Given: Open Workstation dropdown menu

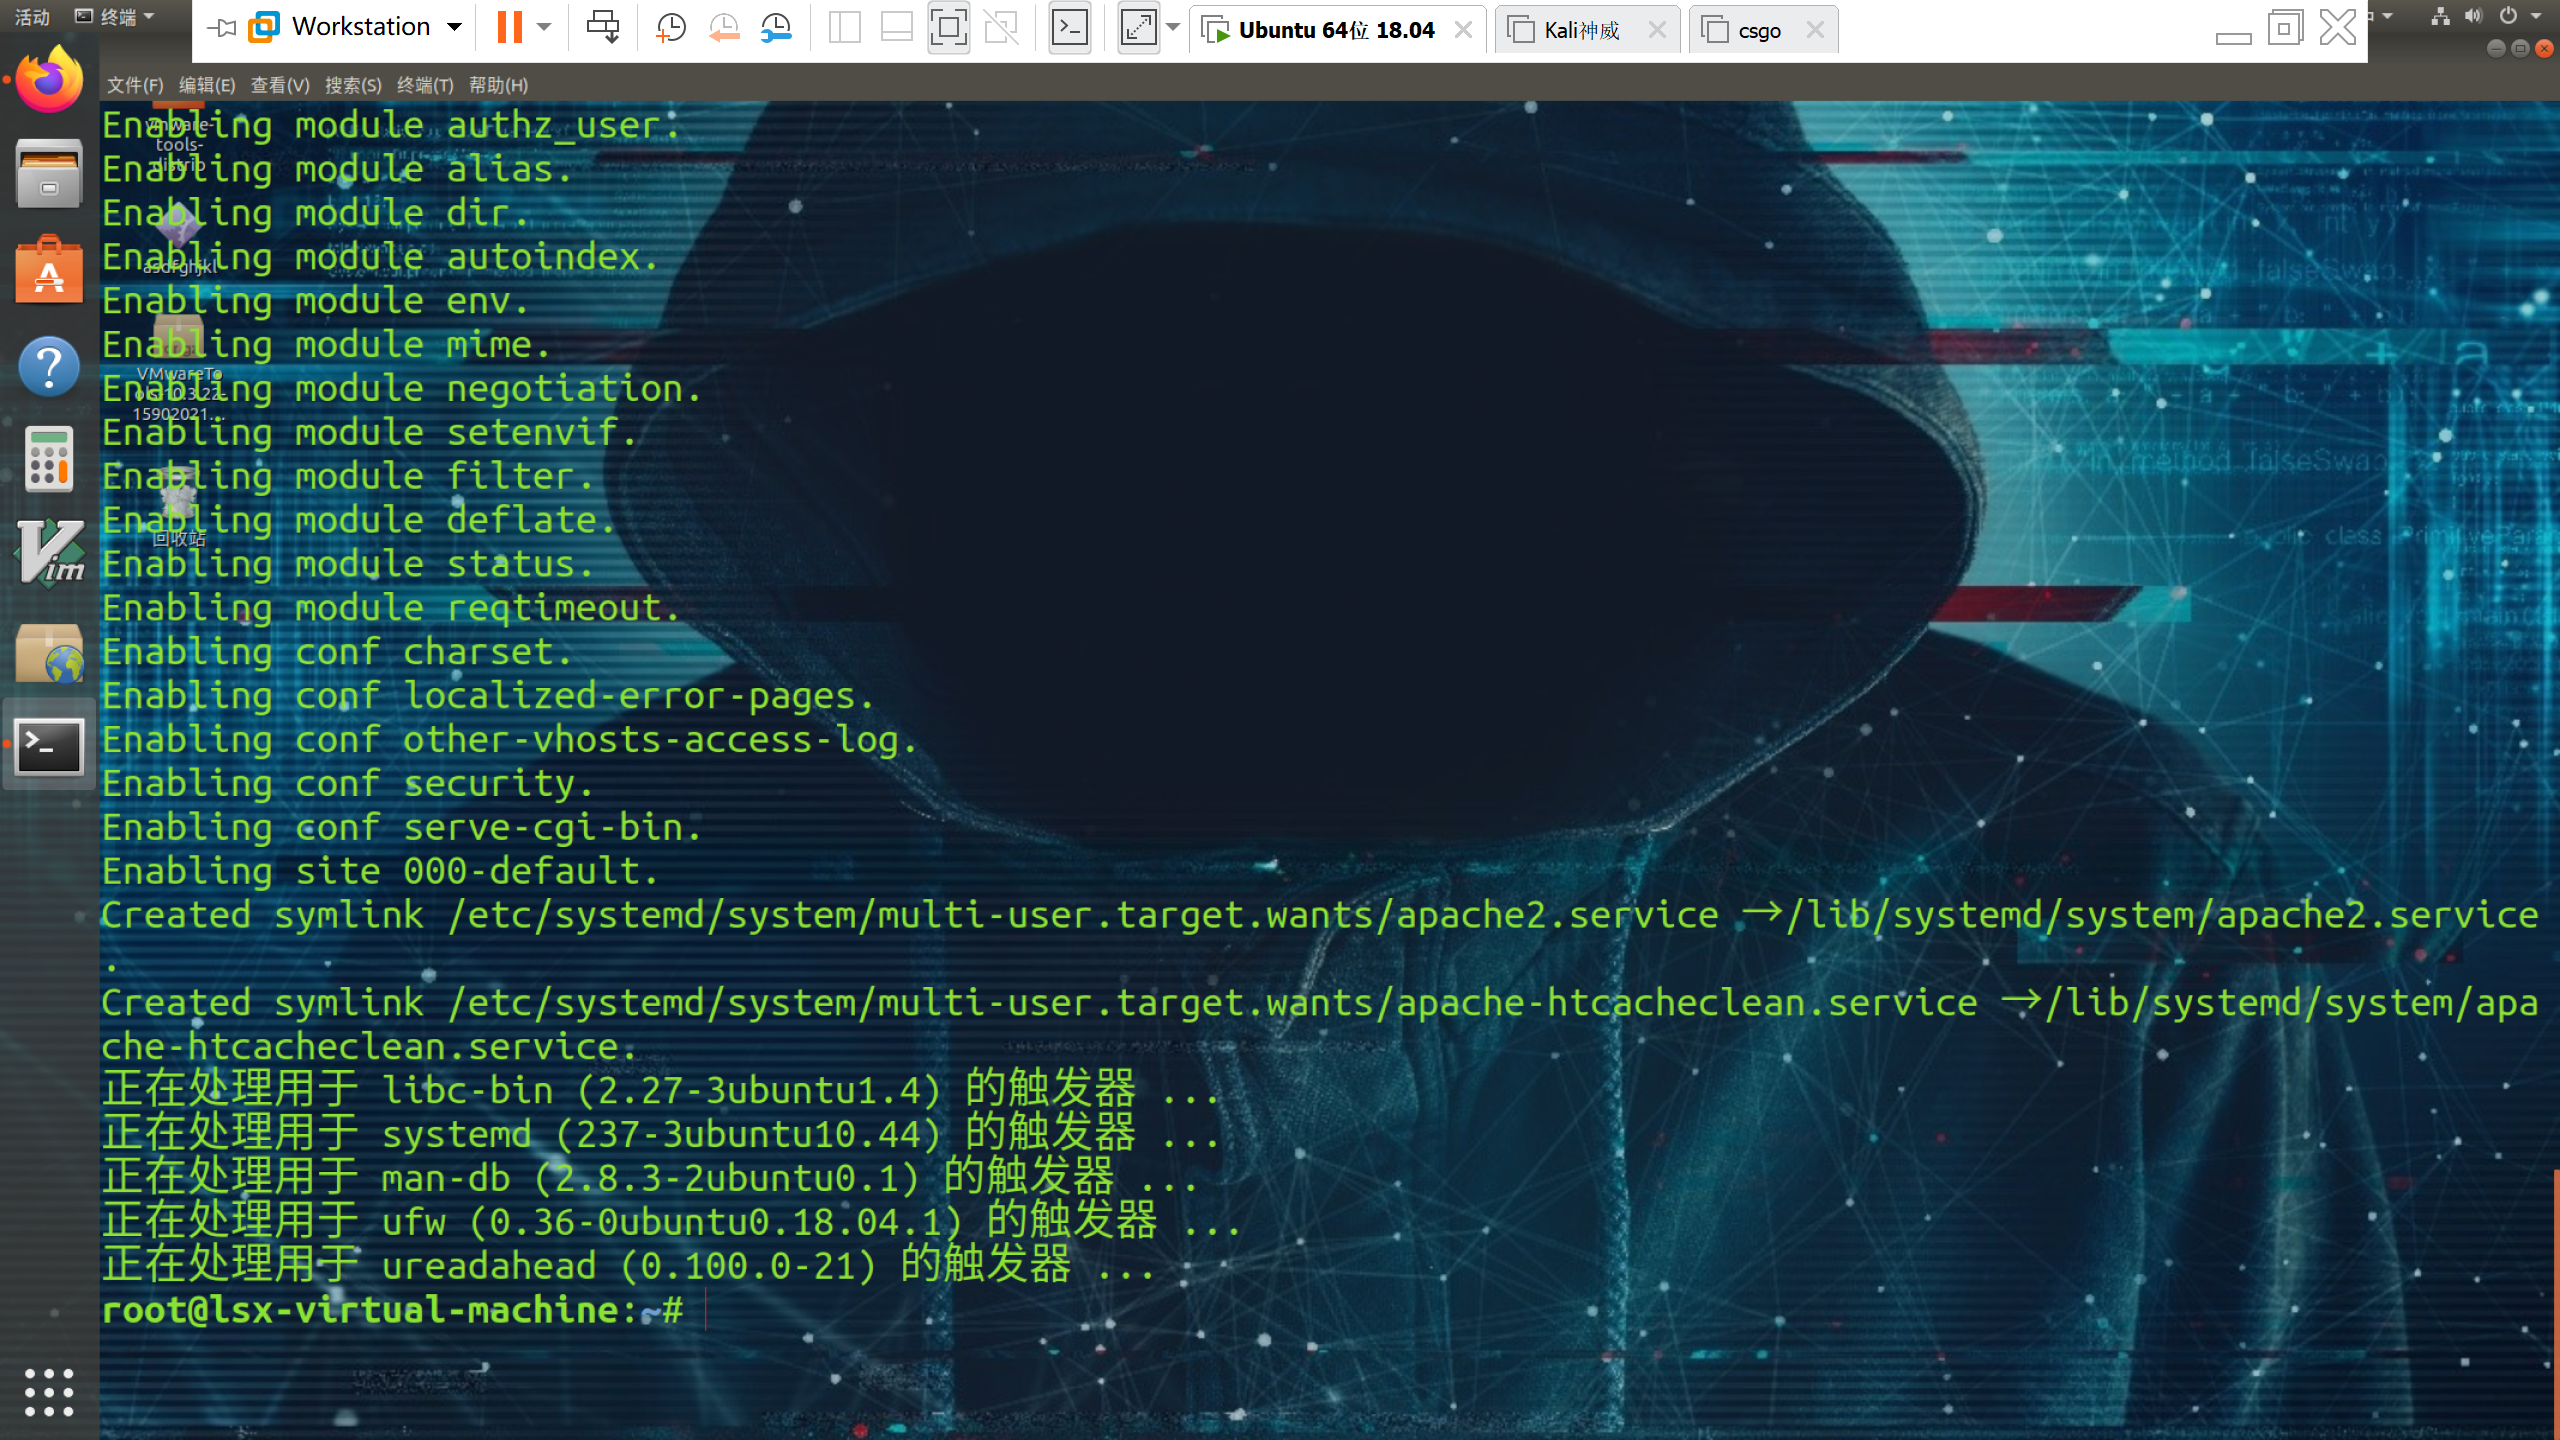Looking at the screenshot, I should [454, 27].
